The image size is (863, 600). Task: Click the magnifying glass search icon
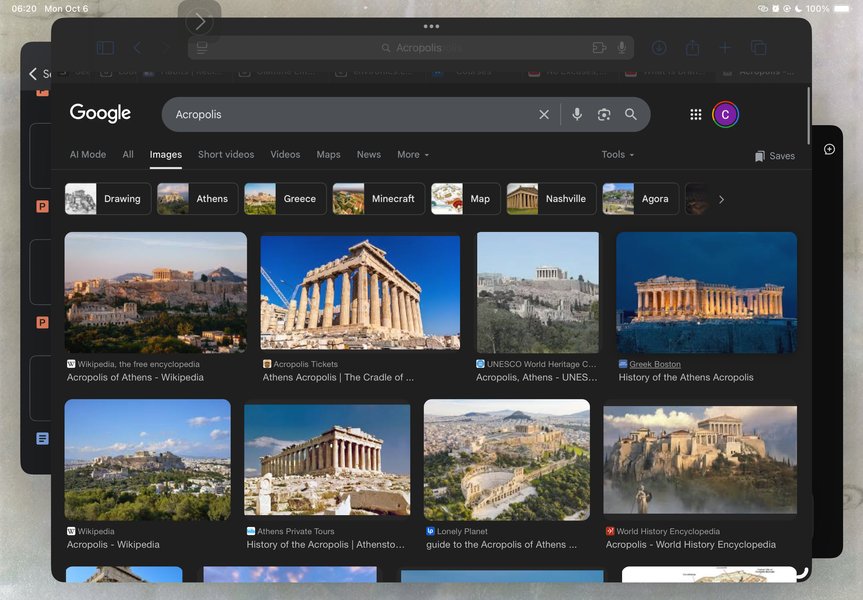[x=631, y=115]
